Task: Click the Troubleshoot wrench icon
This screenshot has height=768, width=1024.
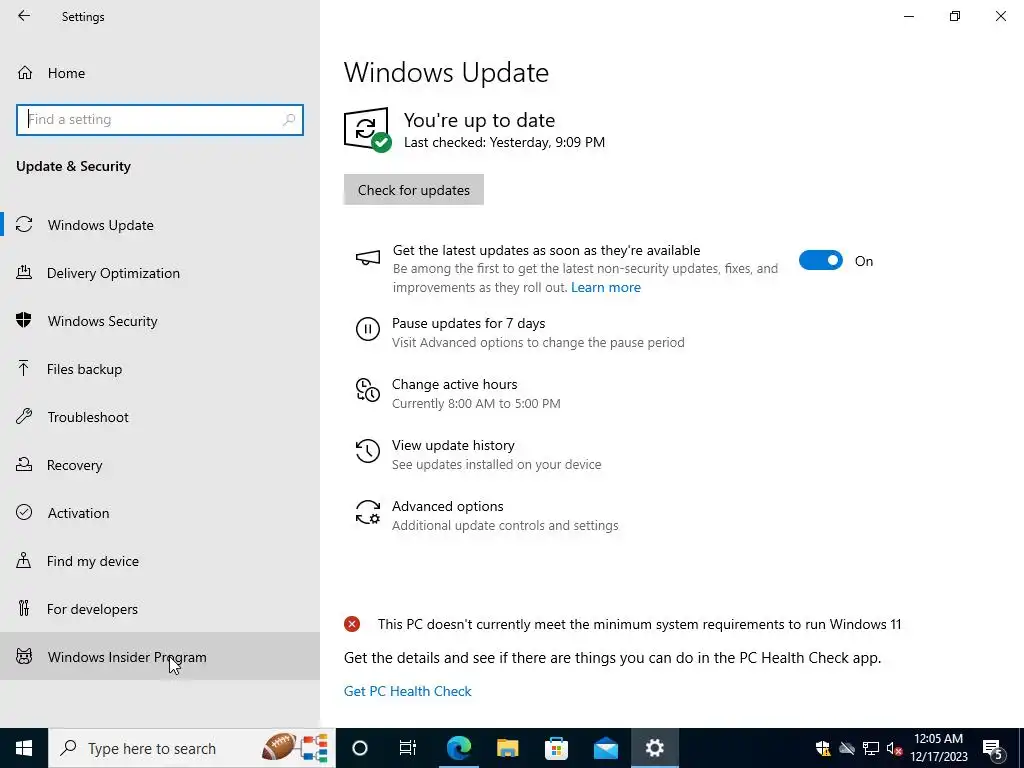Action: 24,416
